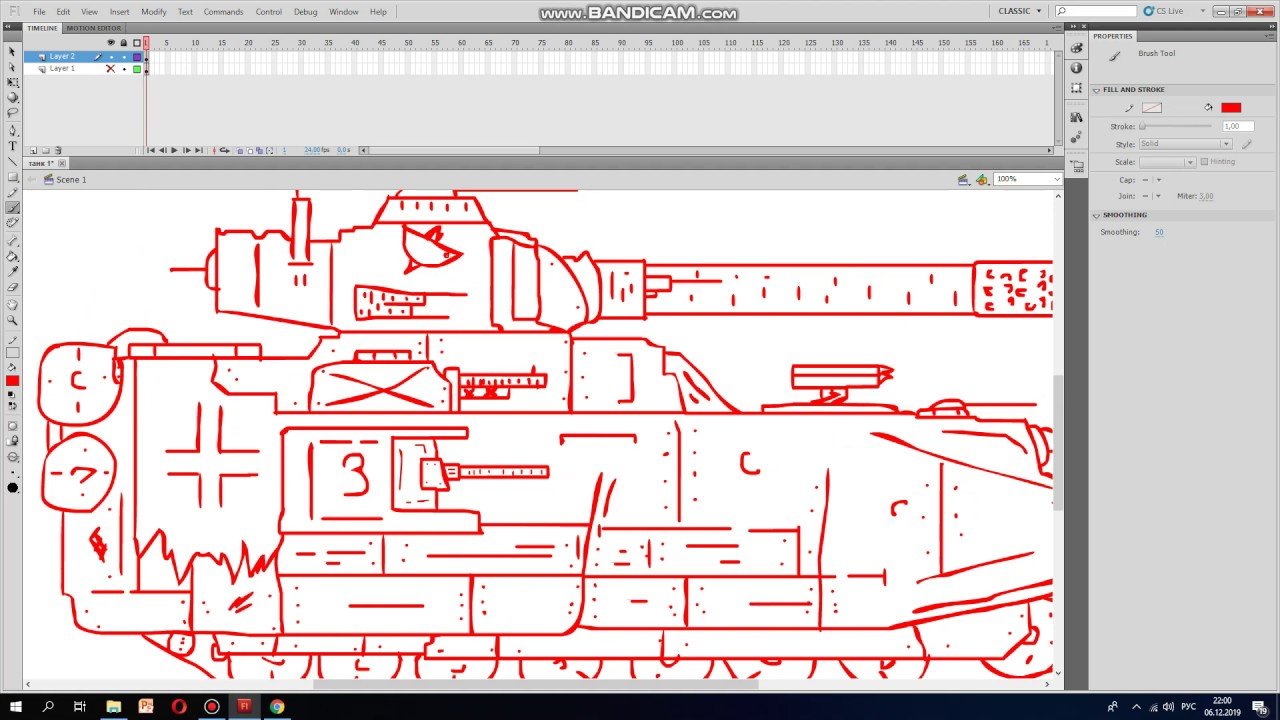The image size is (1280, 720).
Task: Click Scene 1 in the edit bar
Action: (71, 180)
